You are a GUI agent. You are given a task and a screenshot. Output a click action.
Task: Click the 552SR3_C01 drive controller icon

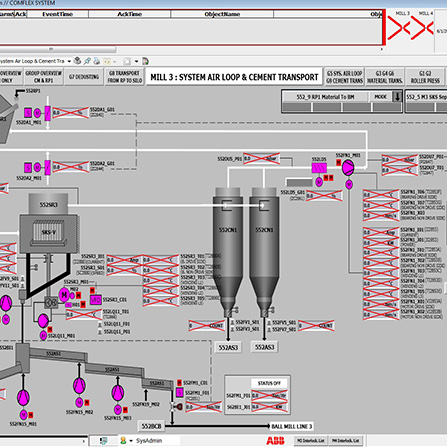pyautogui.click(x=96, y=300)
